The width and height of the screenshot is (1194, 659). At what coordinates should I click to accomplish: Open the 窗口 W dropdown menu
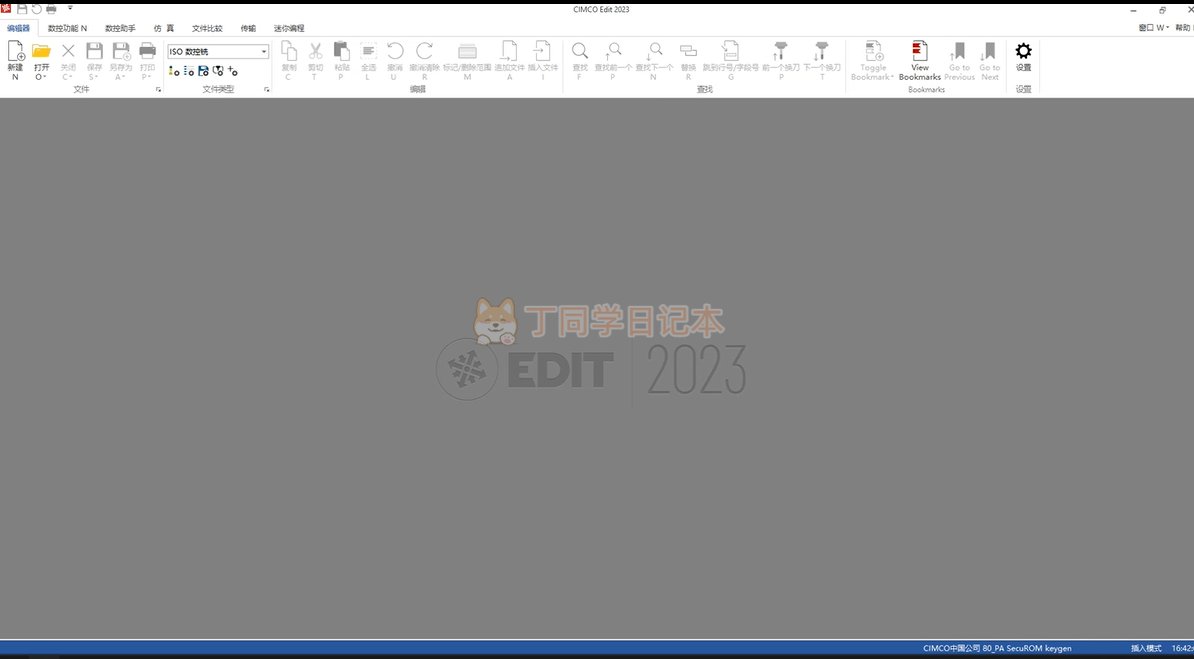point(1154,27)
